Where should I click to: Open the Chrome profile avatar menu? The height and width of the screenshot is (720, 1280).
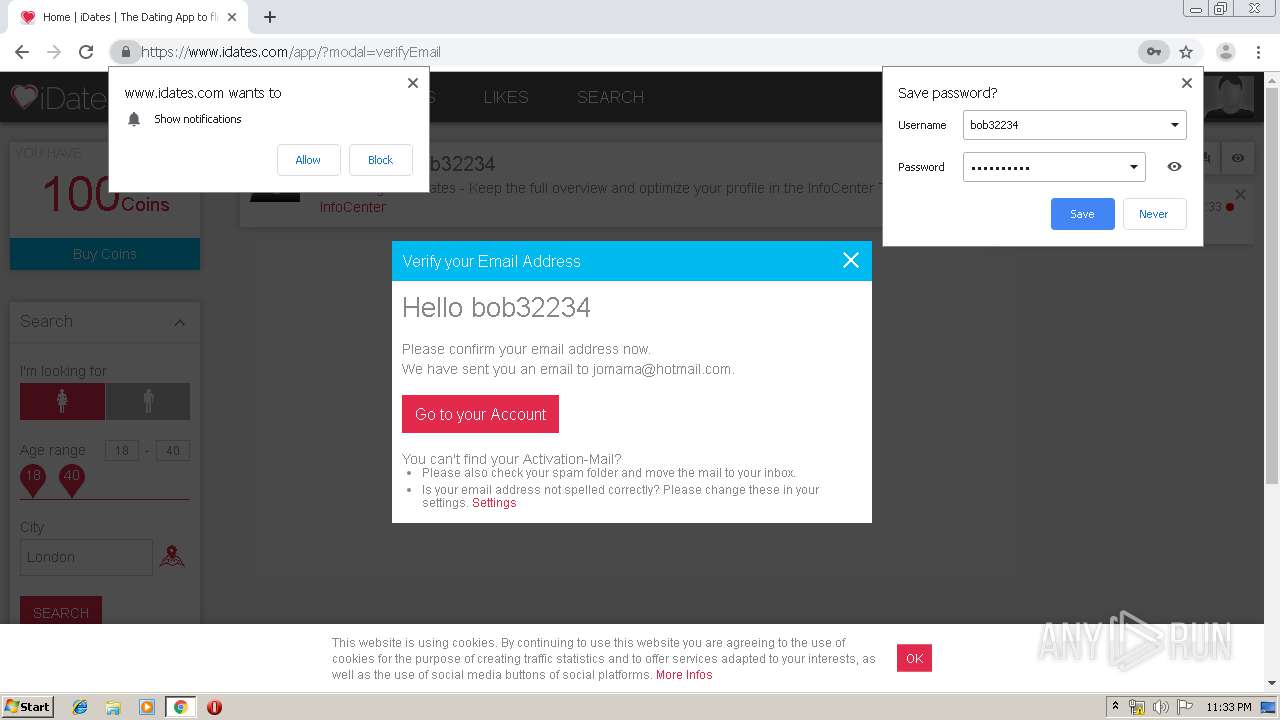click(1225, 52)
